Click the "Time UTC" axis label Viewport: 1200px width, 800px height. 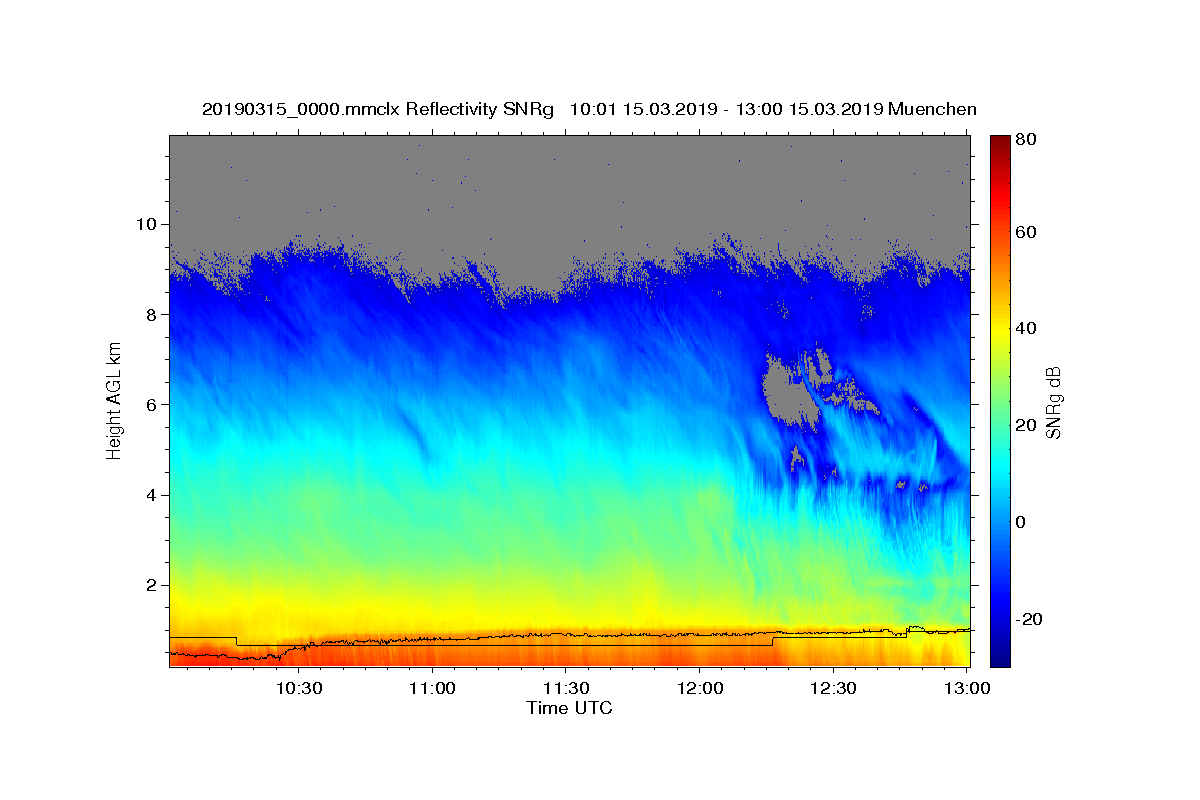click(569, 708)
